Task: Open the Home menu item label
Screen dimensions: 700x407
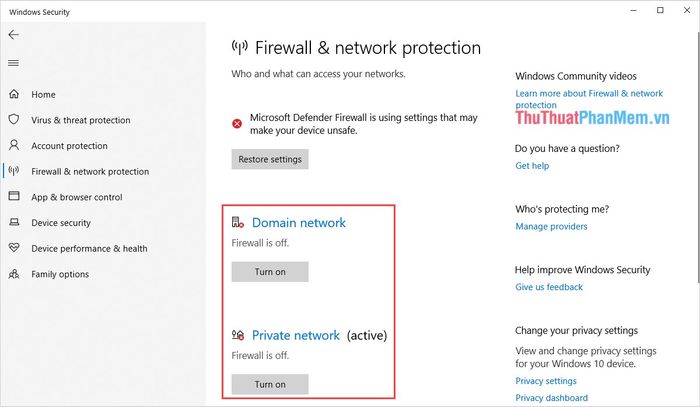Action: (43, 95)
